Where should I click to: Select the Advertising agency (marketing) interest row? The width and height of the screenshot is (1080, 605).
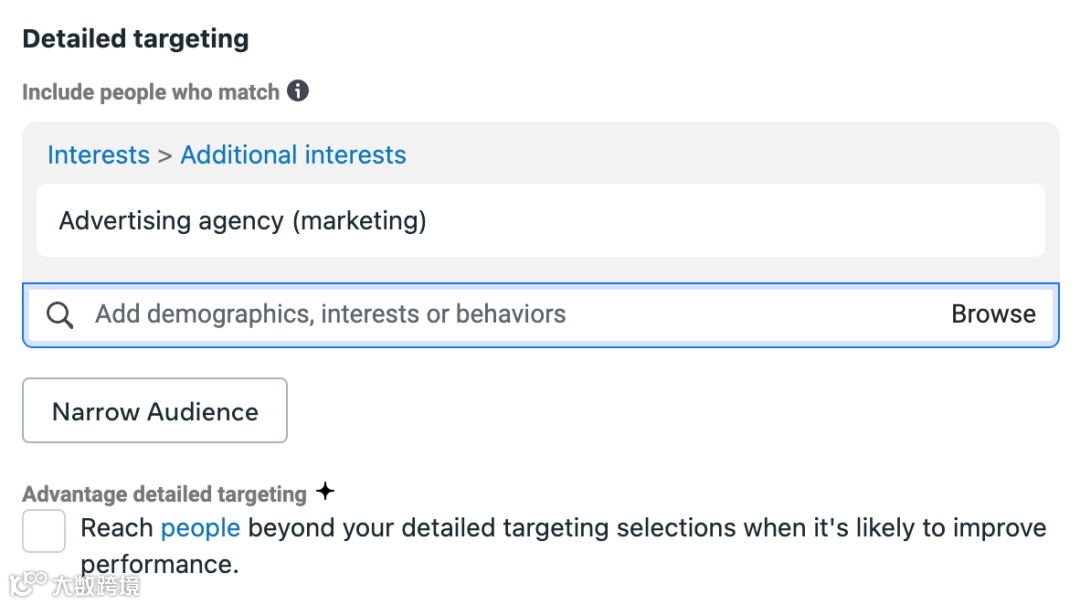(x=540, y=220)
